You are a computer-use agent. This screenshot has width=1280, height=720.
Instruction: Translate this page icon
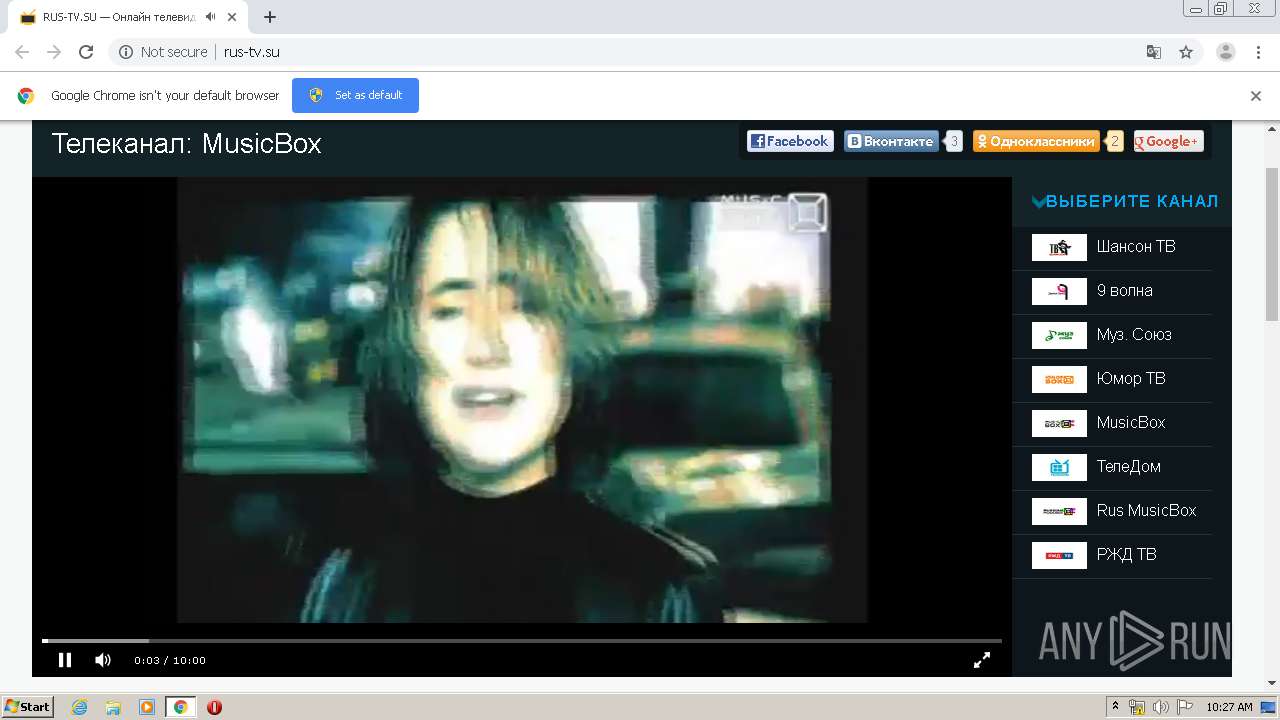tap(1153, 52)
